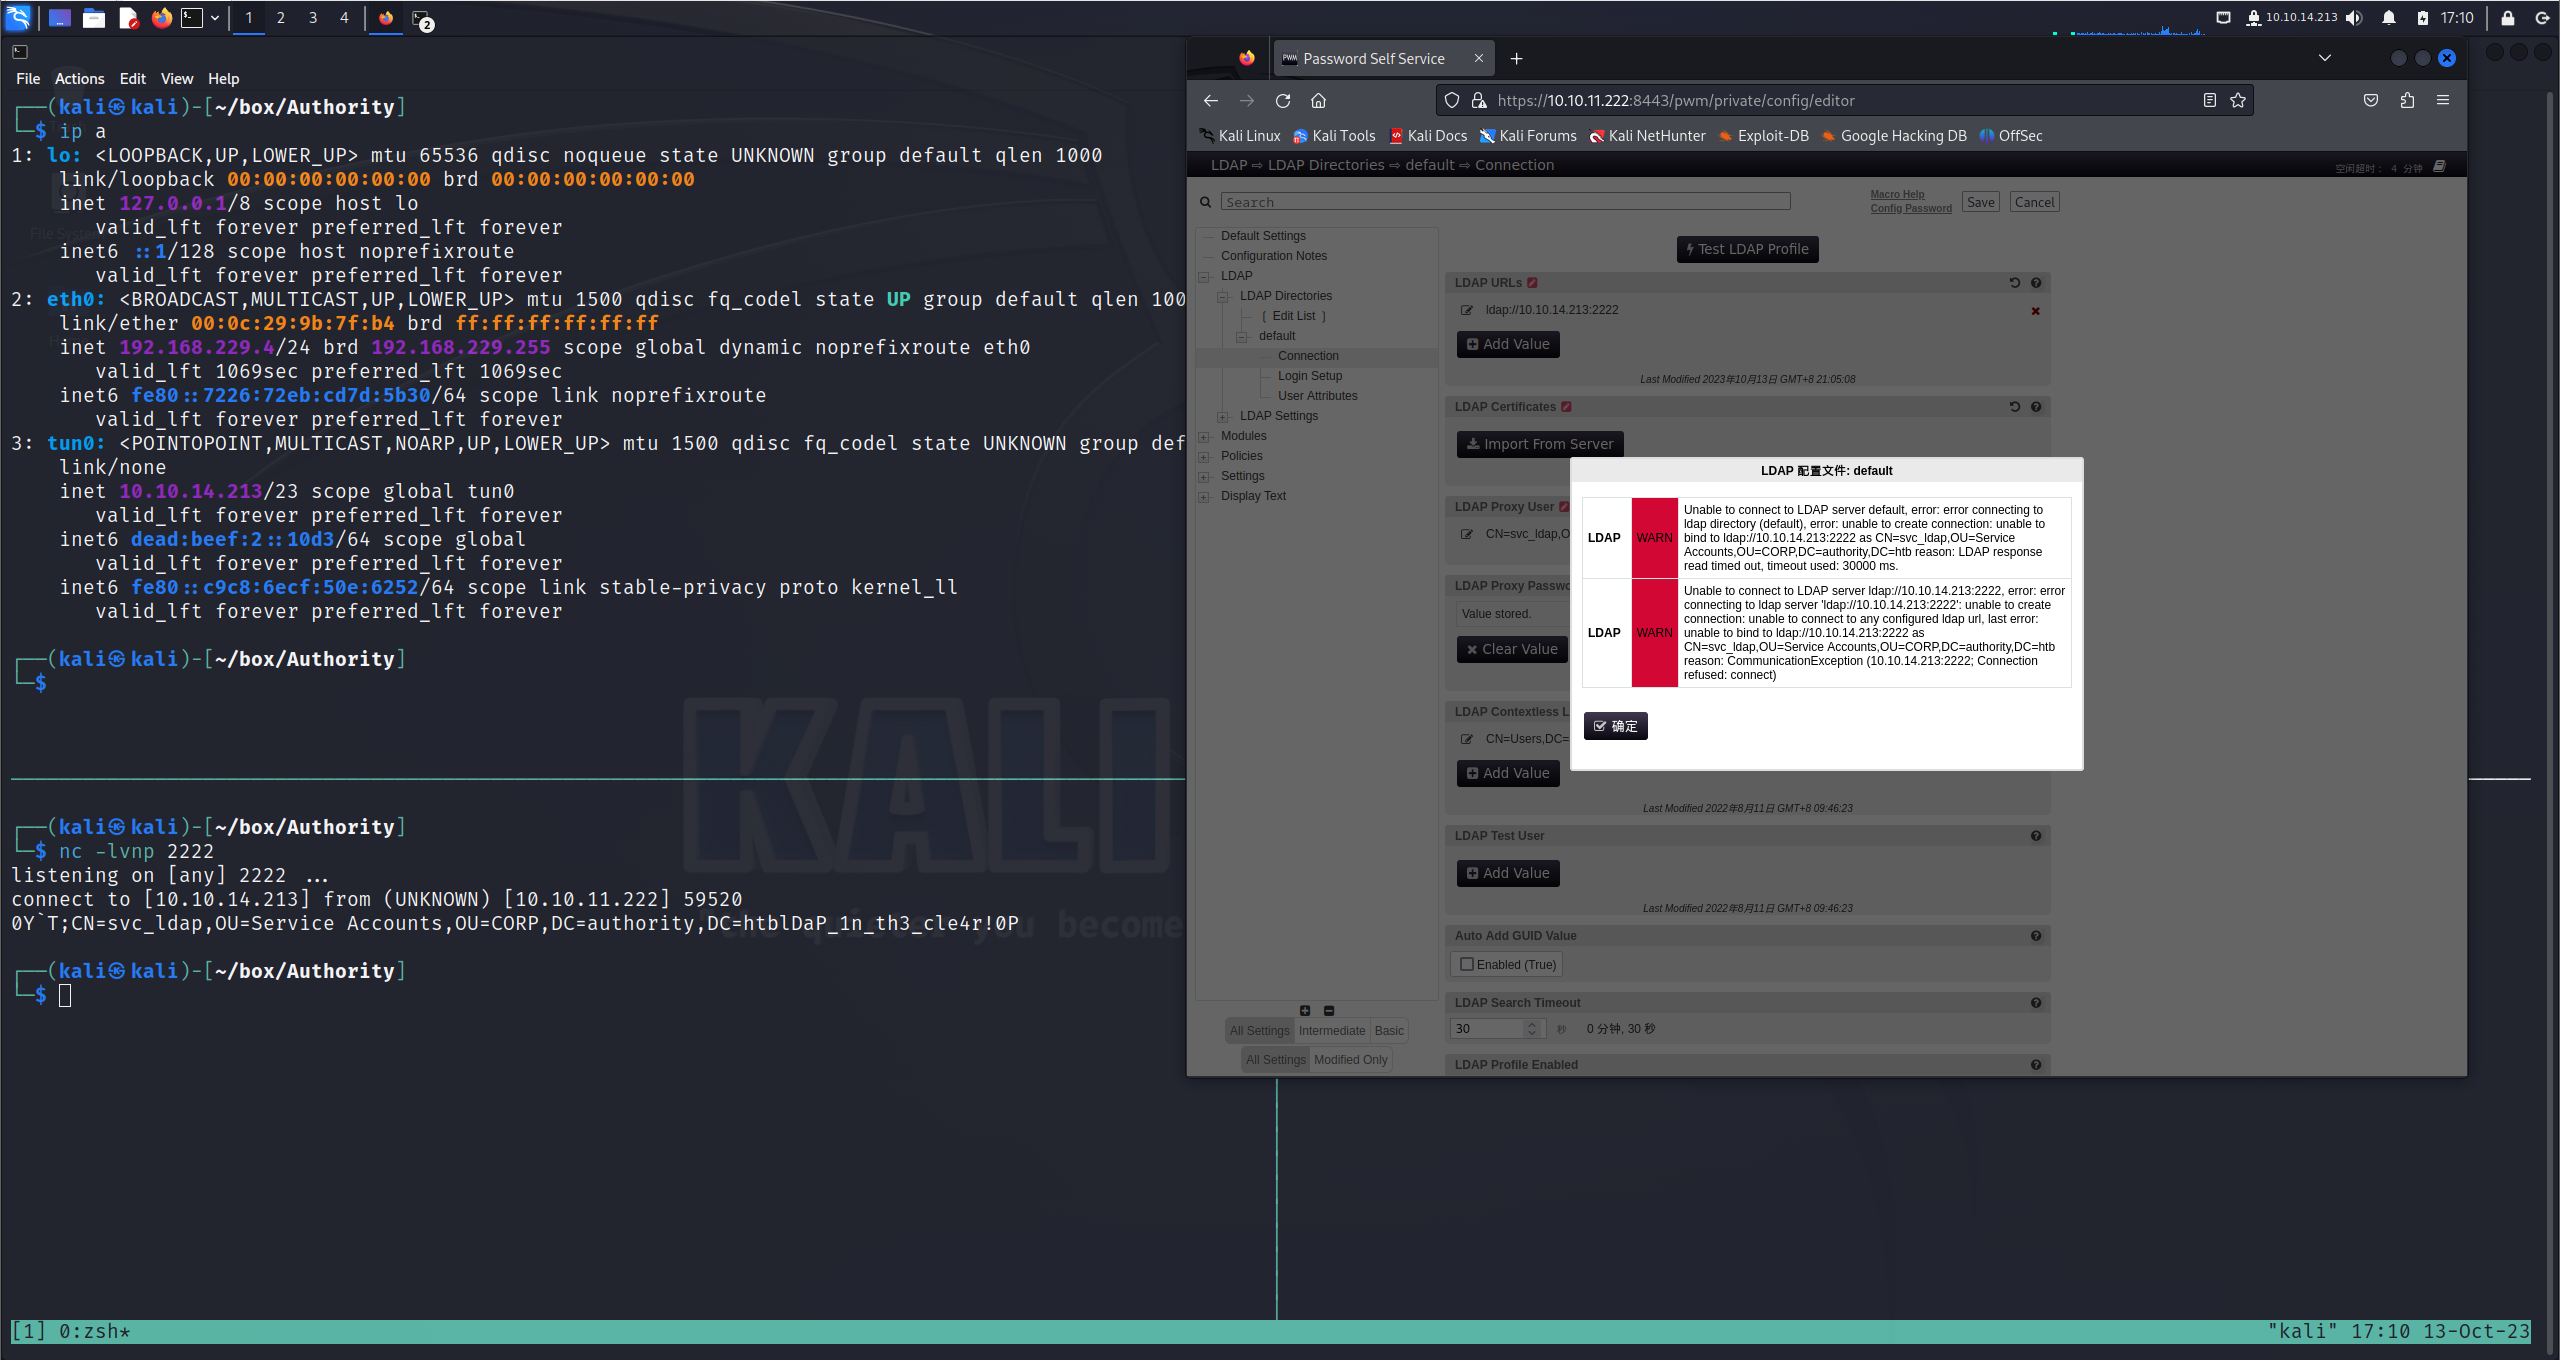Open the grouped terminal windows taskbar button
Screen dimensions: 2560x1360
coord(422,19)
